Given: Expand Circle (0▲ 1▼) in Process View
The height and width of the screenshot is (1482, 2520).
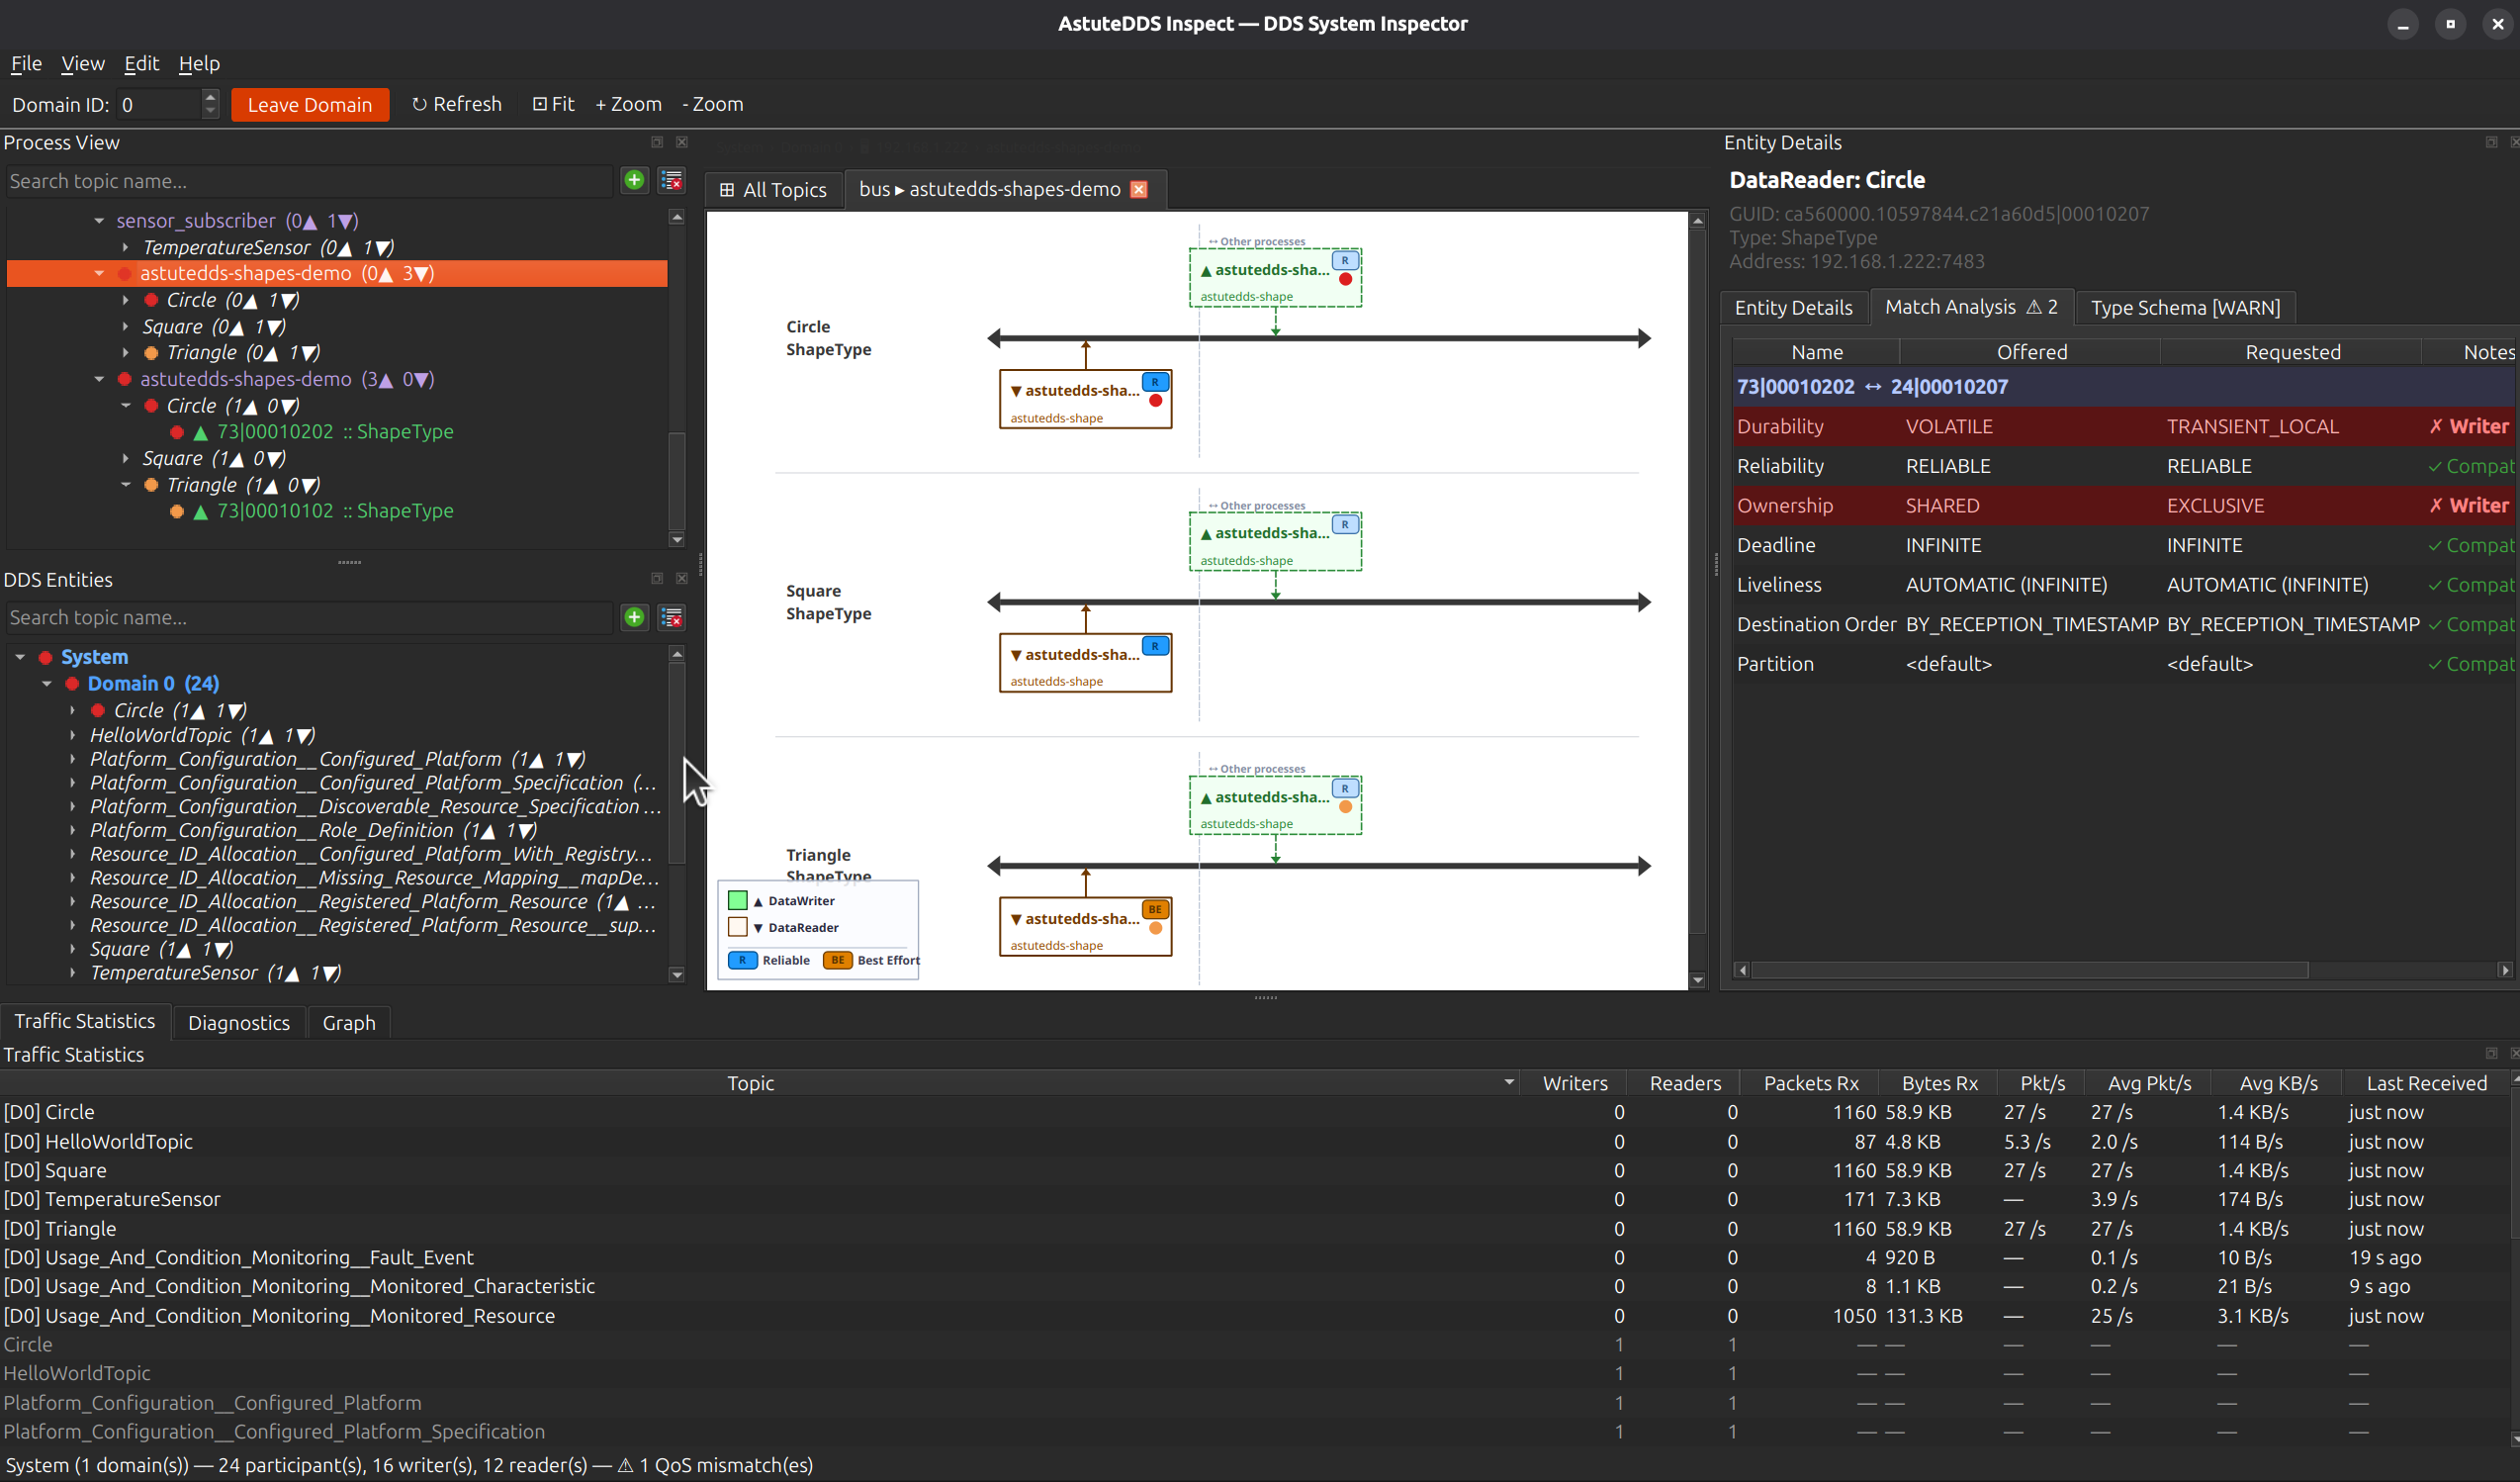Looking at the screenshot, I should pyautogui.click(x=125, y=300).
